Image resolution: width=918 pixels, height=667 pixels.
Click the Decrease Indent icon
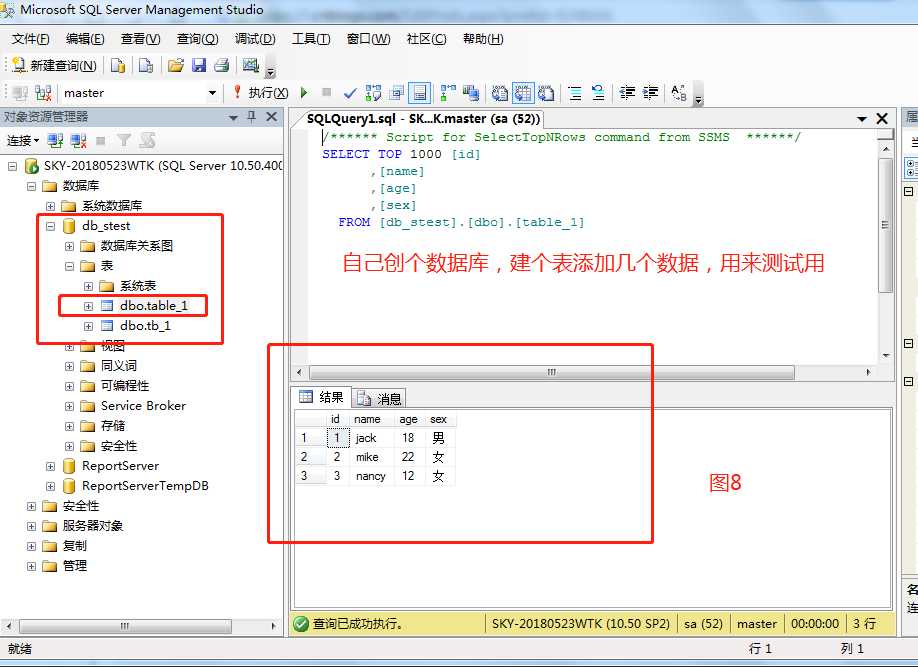627,93
